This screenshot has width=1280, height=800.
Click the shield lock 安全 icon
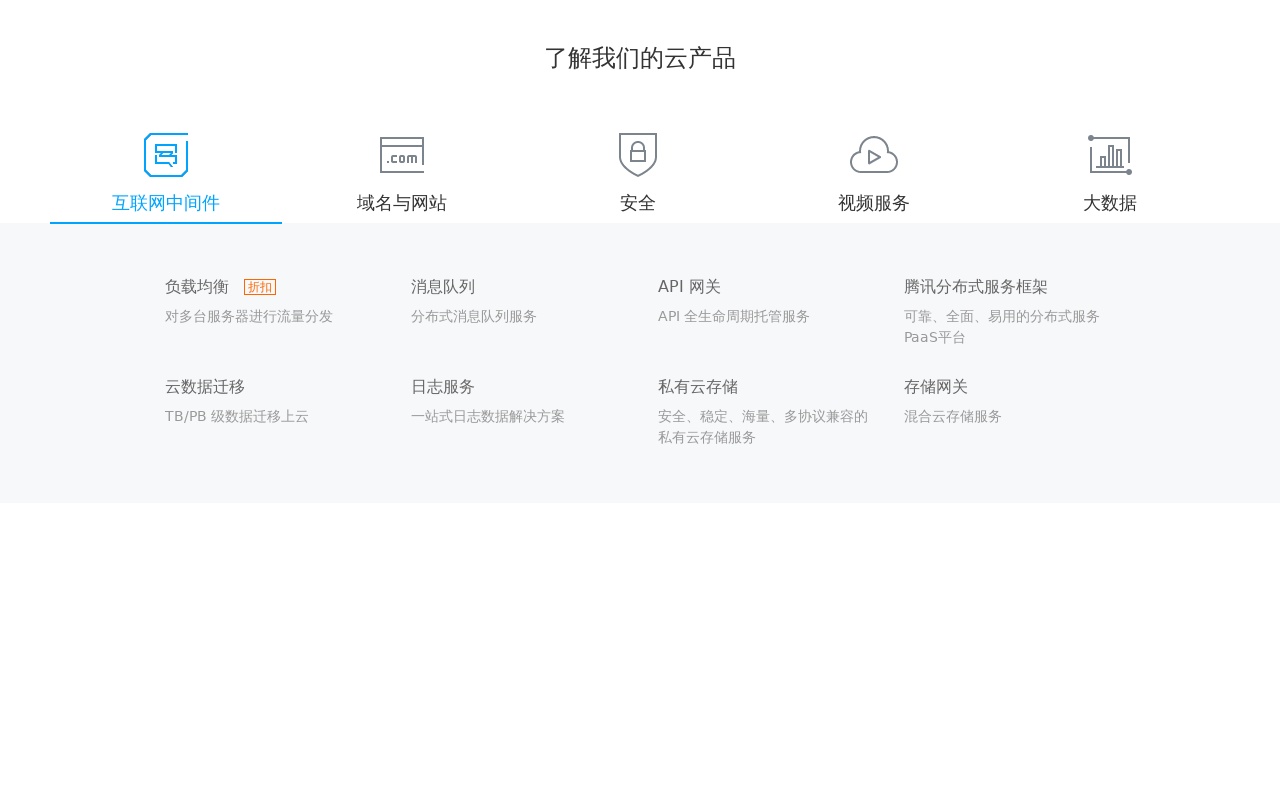(x=638, y=155)
